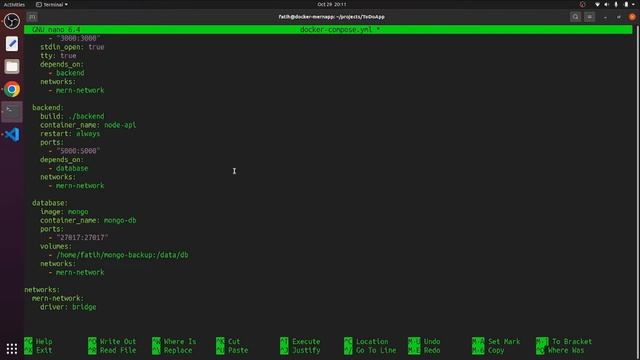
Task: Open the clock showing Oct 29 20:11
Action: [332, 4]
